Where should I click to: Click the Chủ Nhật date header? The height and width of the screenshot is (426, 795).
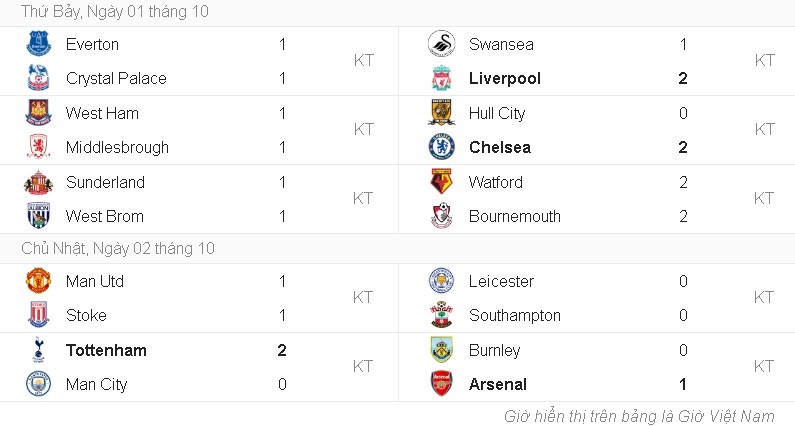coord(118,249)
